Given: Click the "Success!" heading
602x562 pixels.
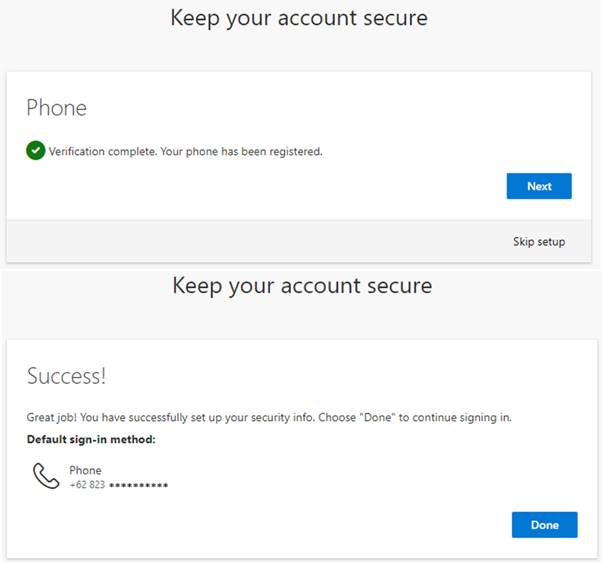Looking at the screenshot, I should pyautogui.click(x=66, y=376).
